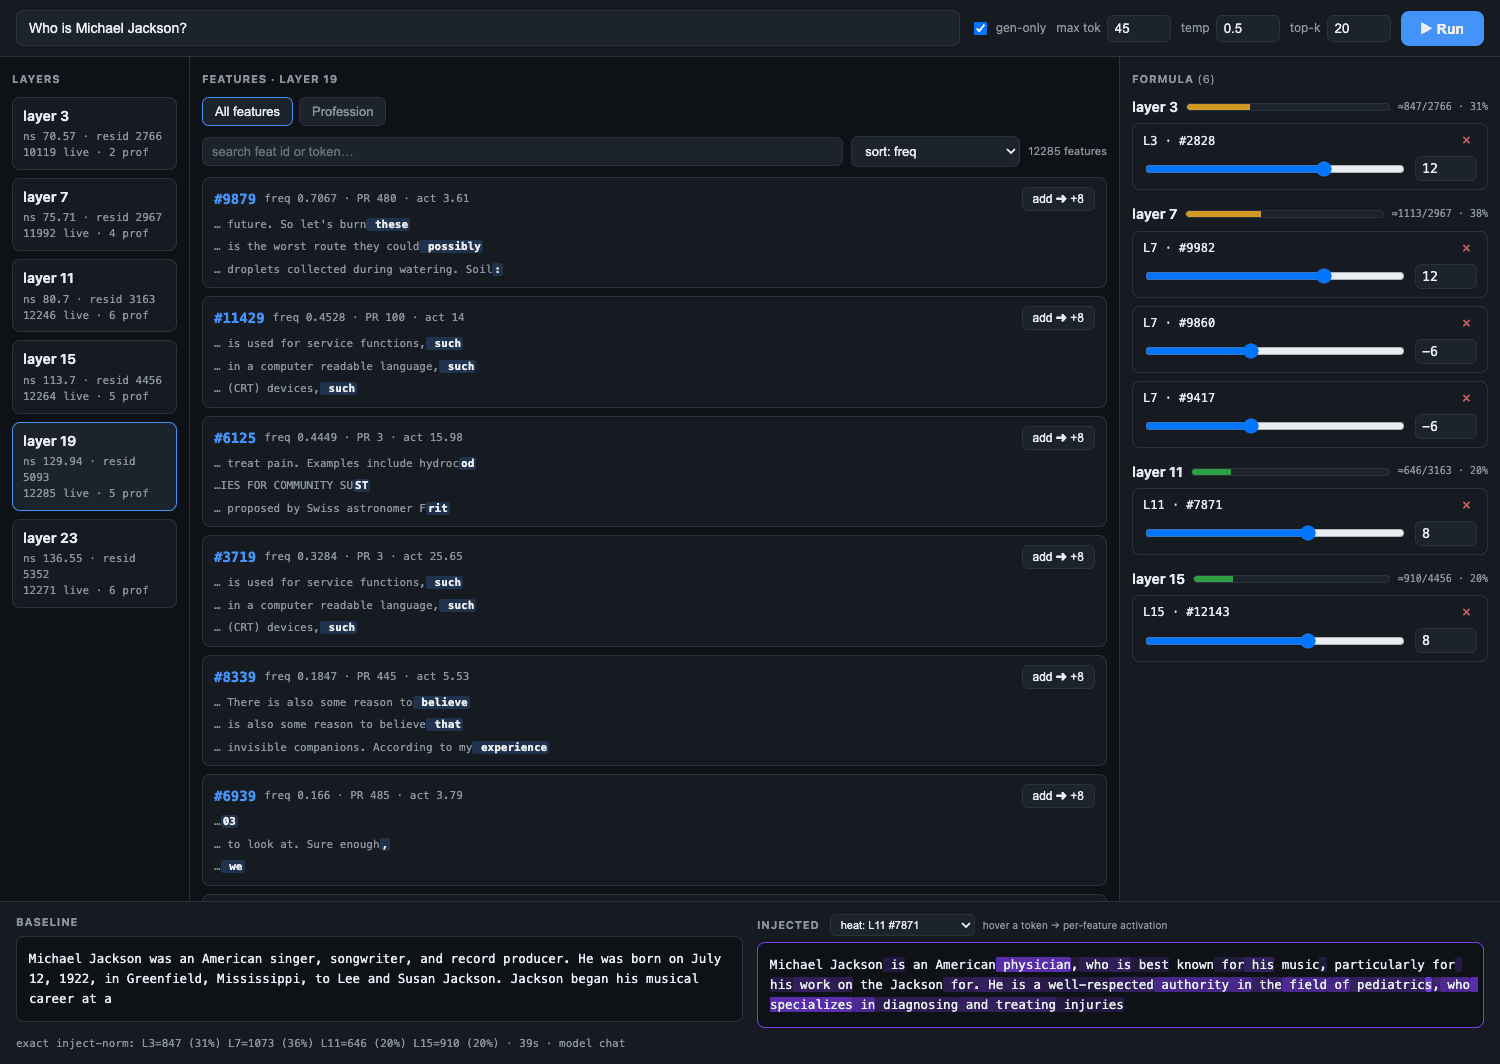
Task: Open feature #11429 id link
Action: pos(239,318)
